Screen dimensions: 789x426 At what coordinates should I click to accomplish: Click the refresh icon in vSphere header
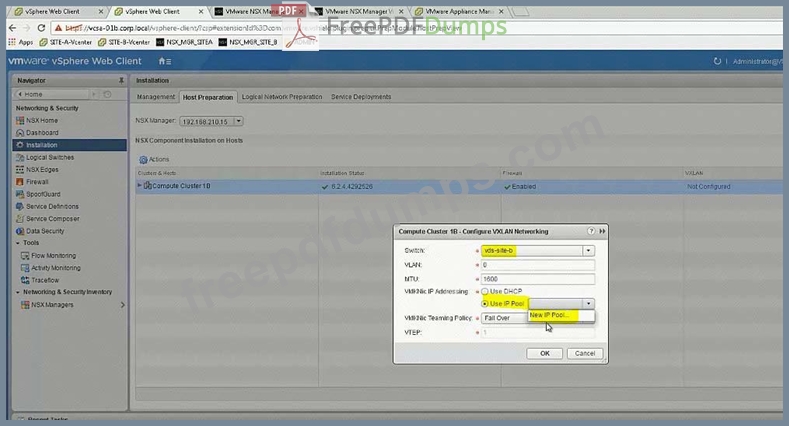[717, 61]
